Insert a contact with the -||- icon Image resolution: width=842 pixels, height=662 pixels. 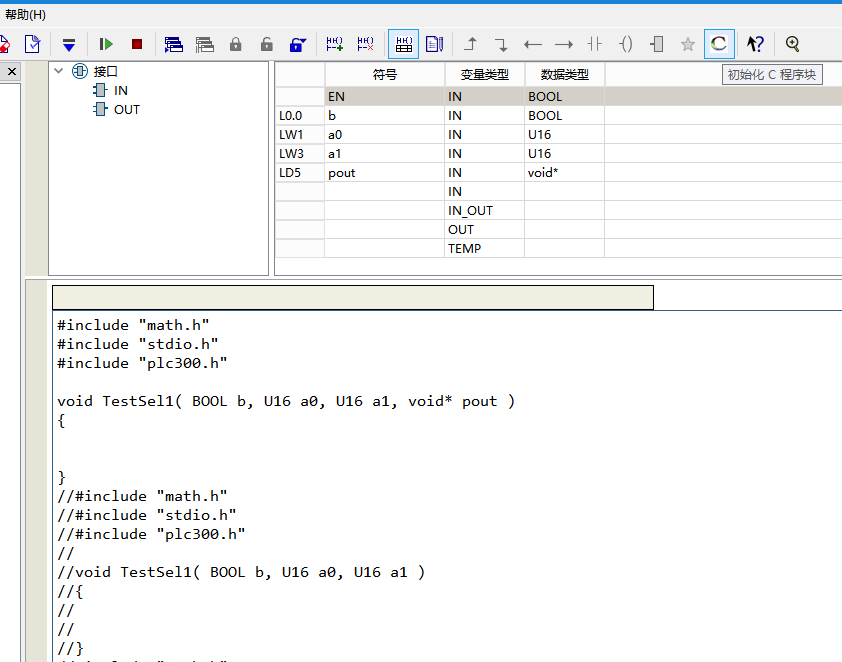pyautogui.click(x=594, y=44)
